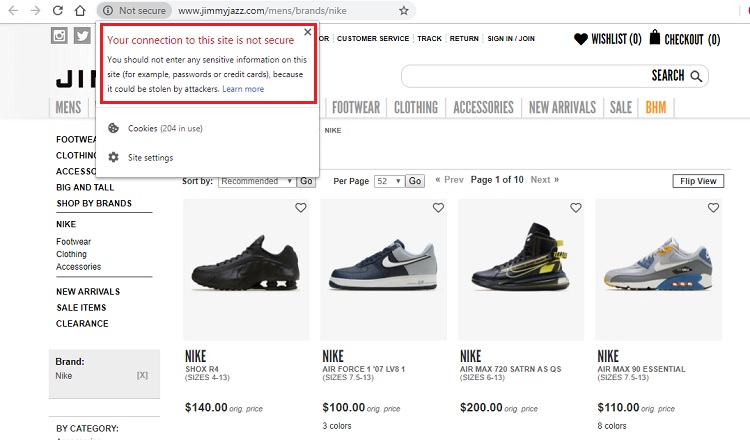The height and width of the screenshot is (440, 750).
Task: Favorite the Nike Shox R4 heart
Action: tap(300, 208)
